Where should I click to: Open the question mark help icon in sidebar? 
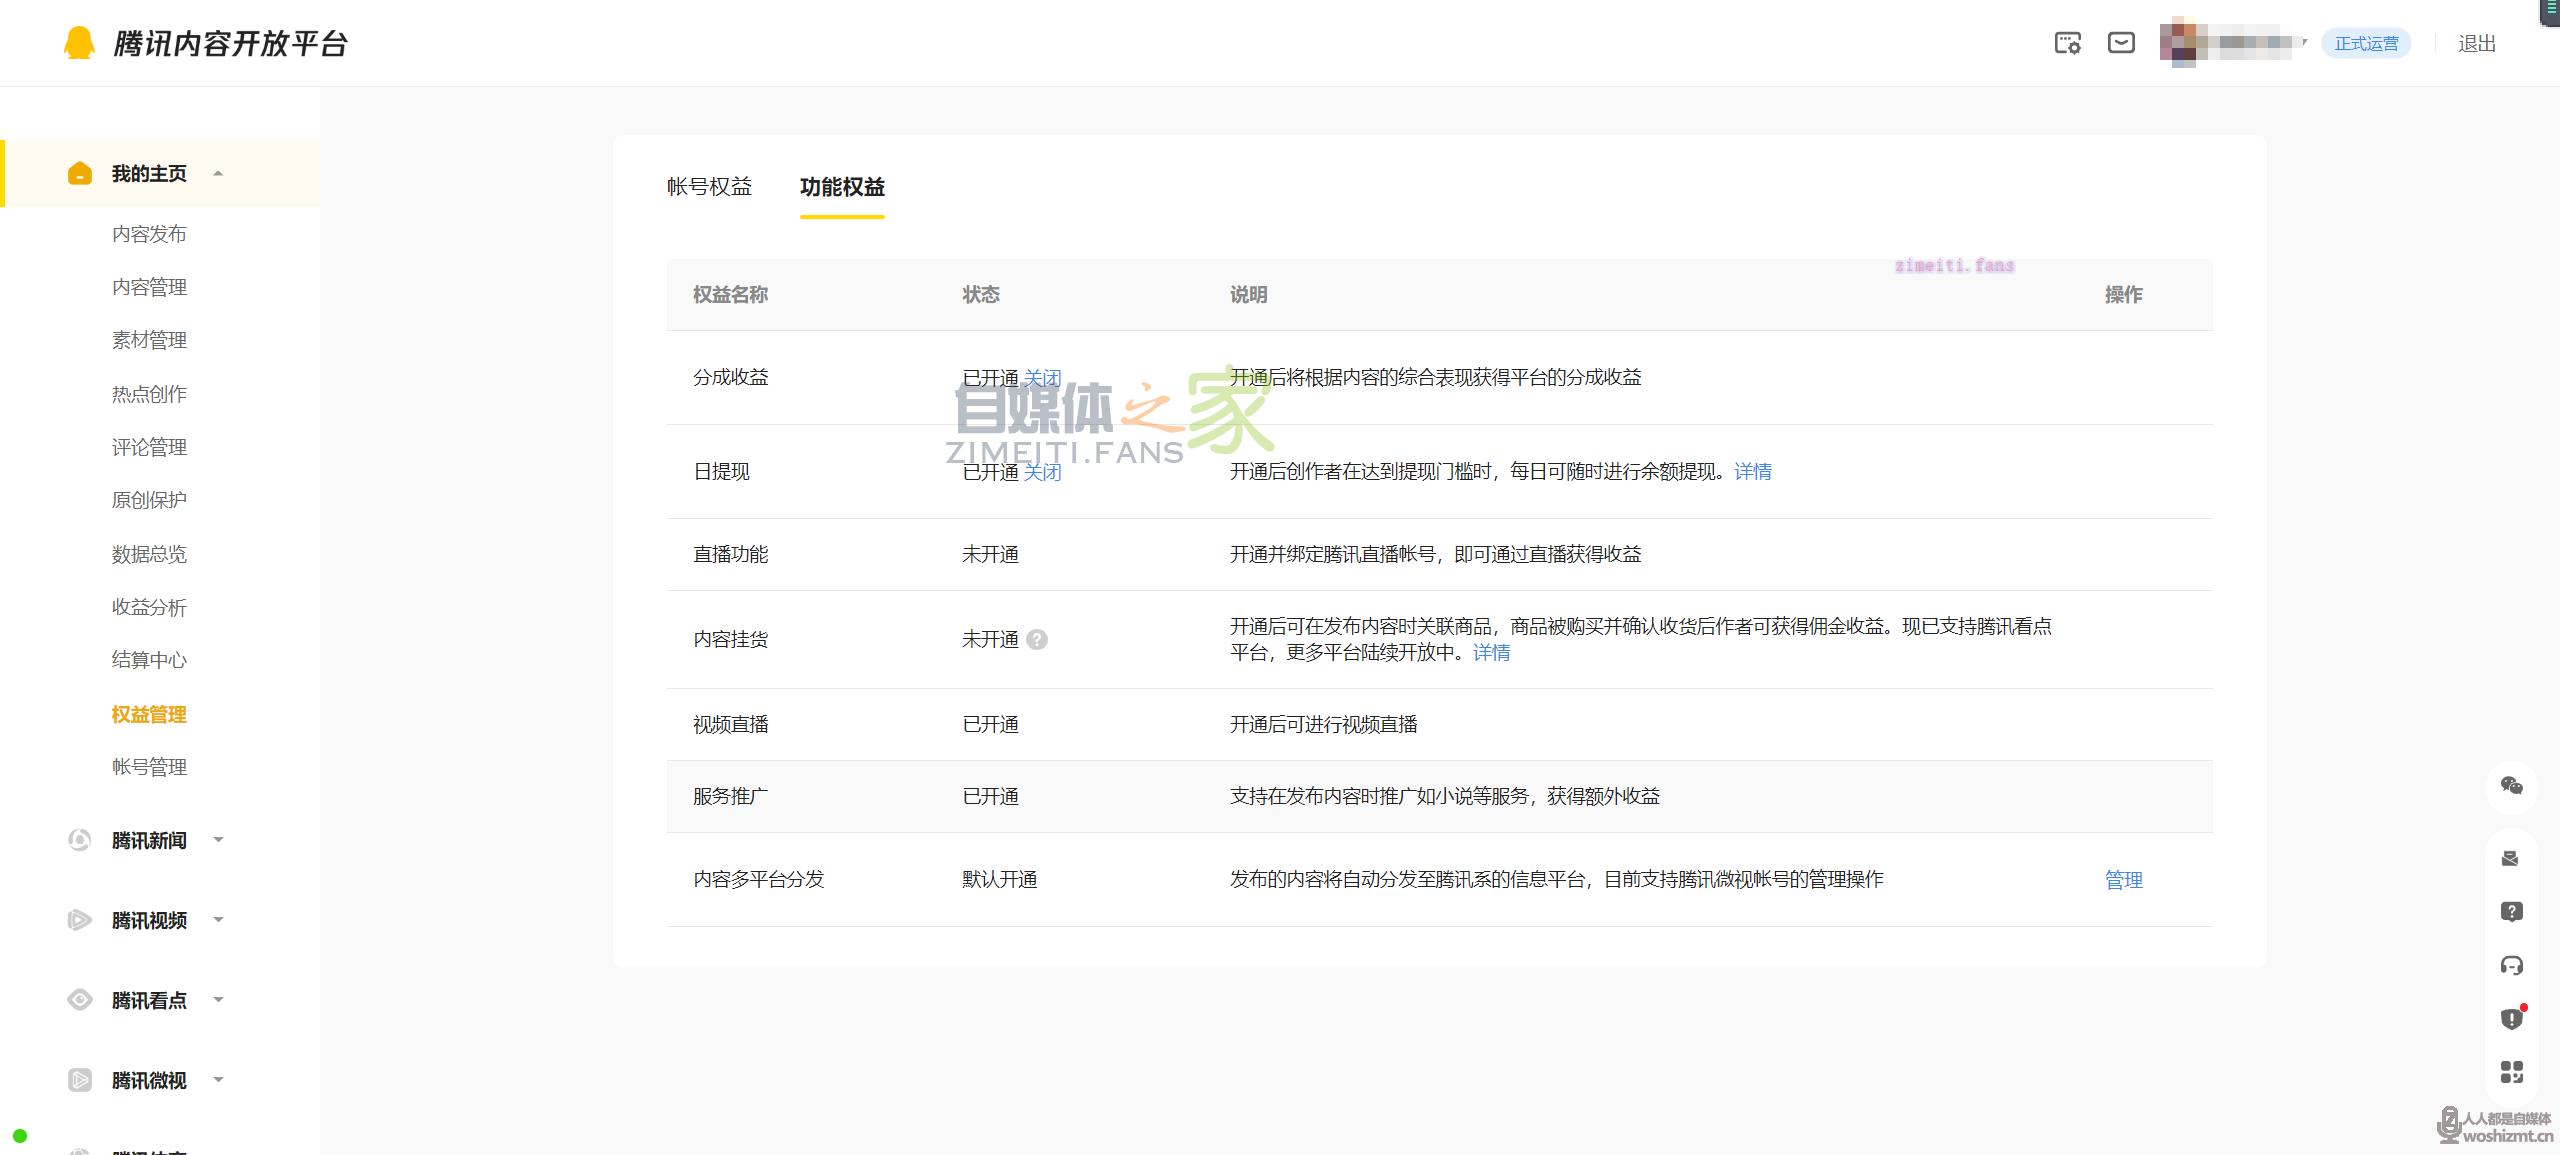coord(2511,912)
